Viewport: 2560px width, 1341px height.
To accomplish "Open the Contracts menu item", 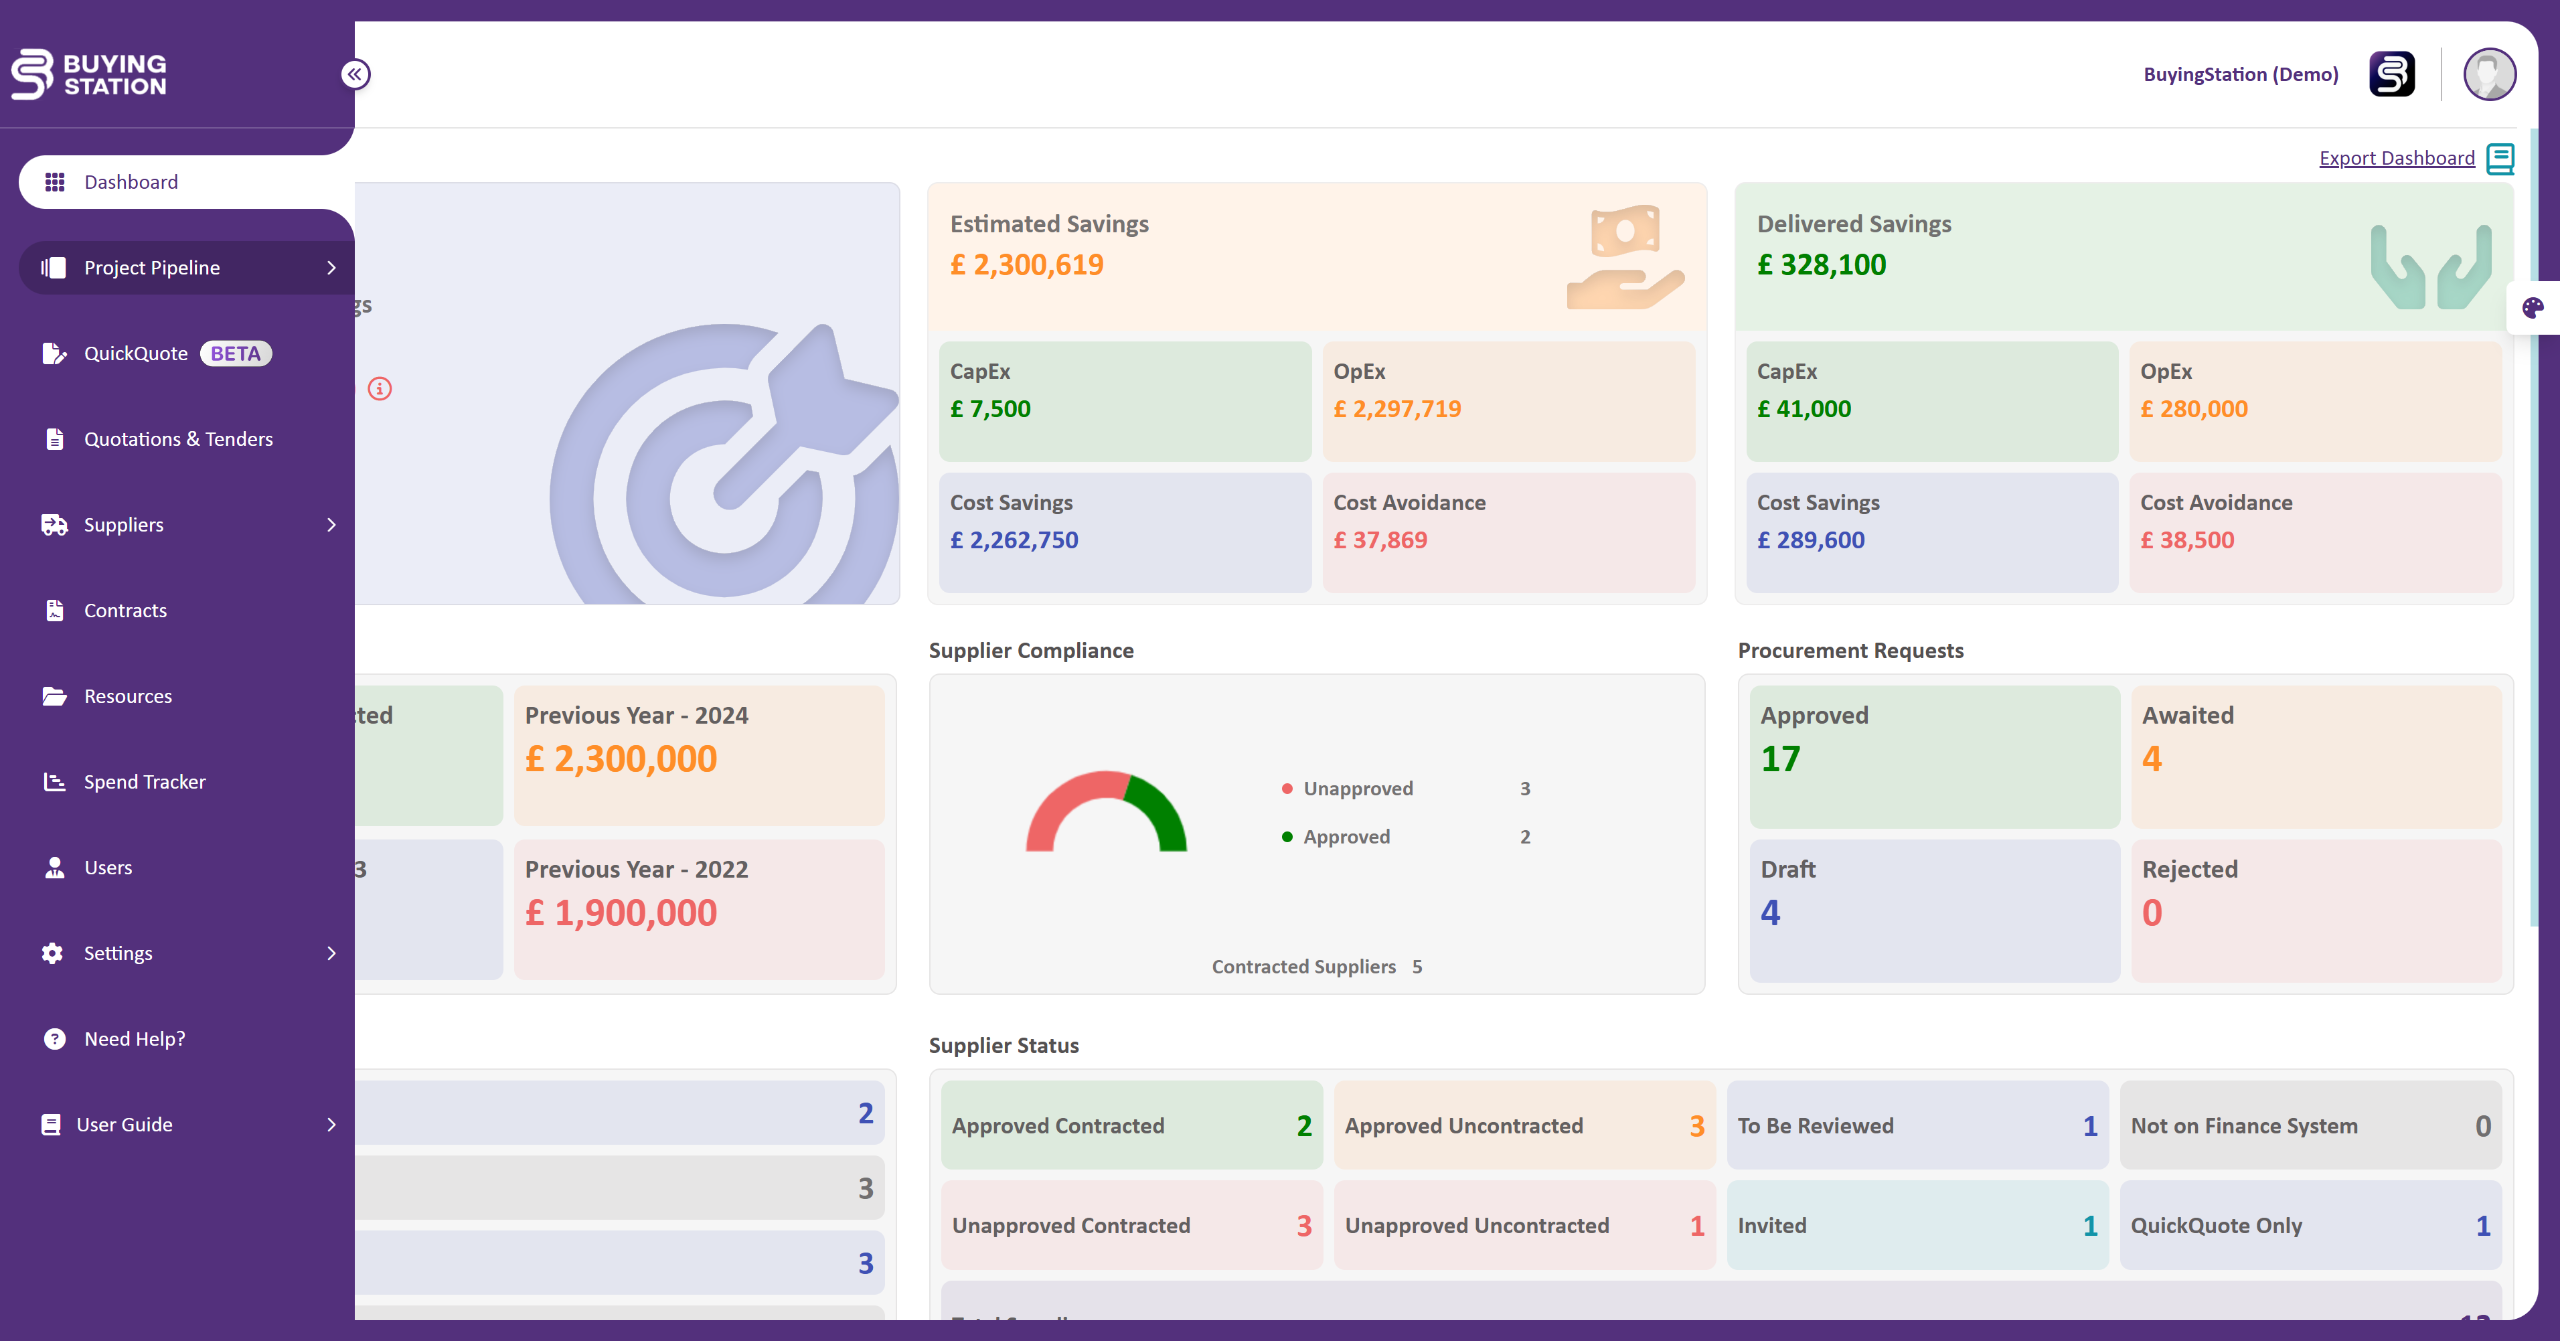I will point(125,610).
